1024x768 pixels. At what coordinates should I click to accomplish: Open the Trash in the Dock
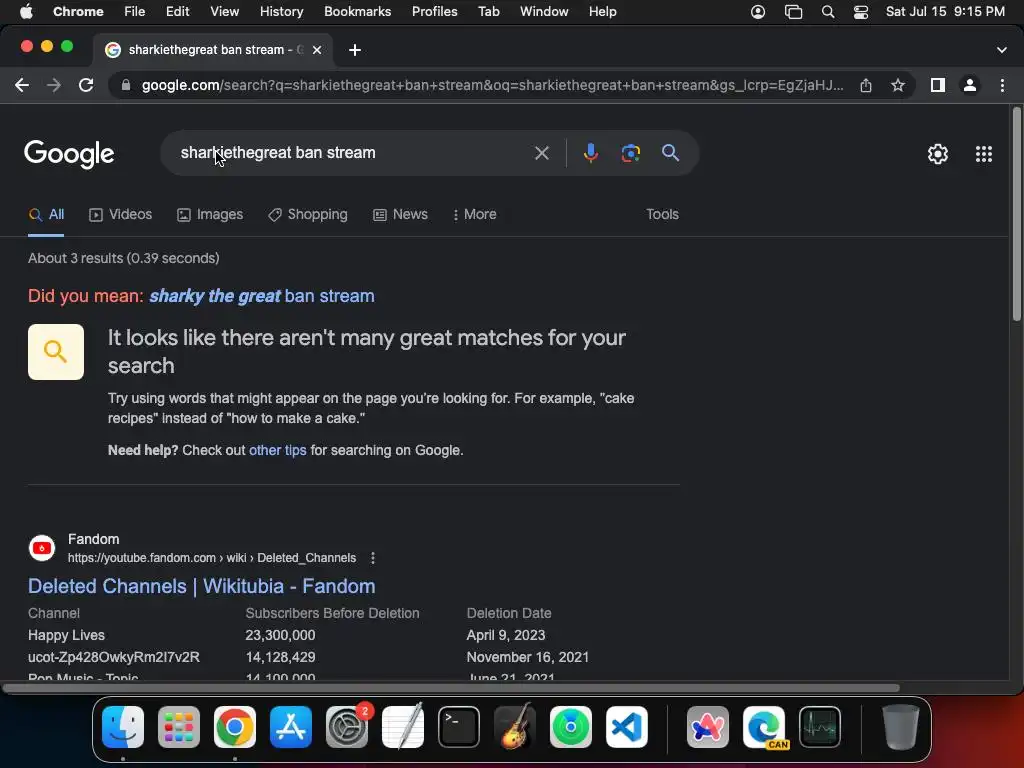901,727
